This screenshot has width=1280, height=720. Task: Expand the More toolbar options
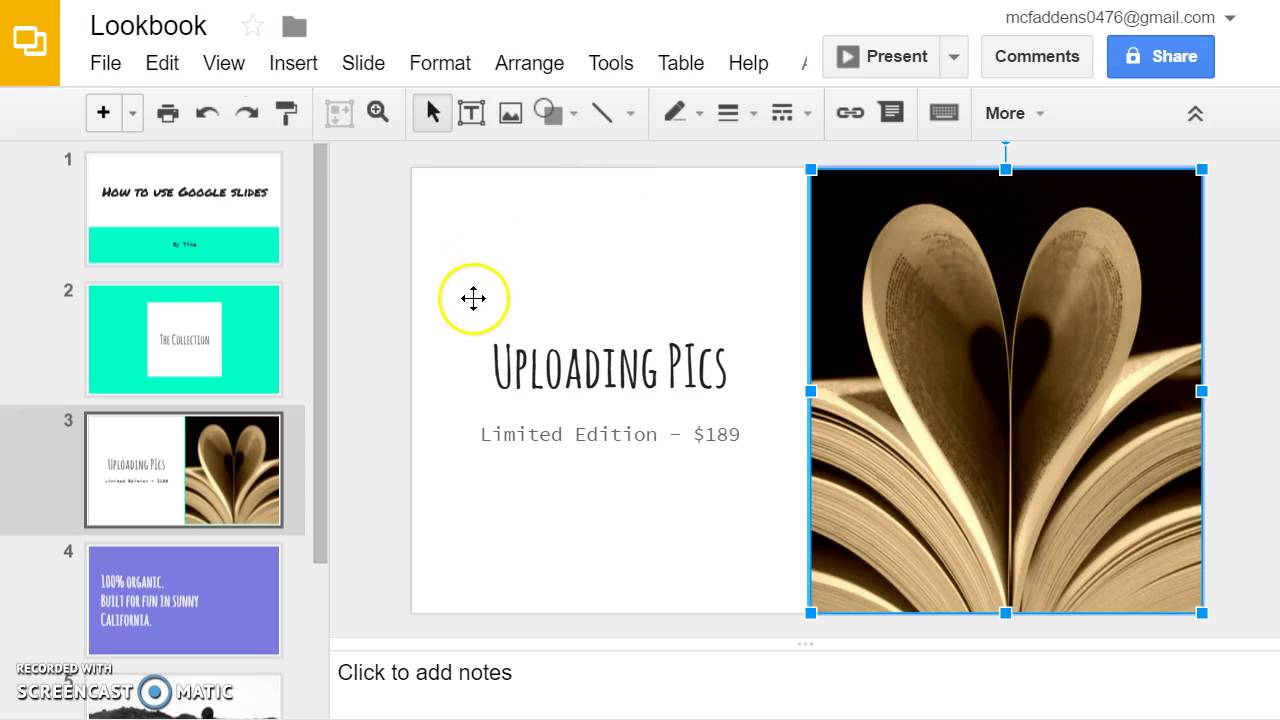tap(1014, 113)
